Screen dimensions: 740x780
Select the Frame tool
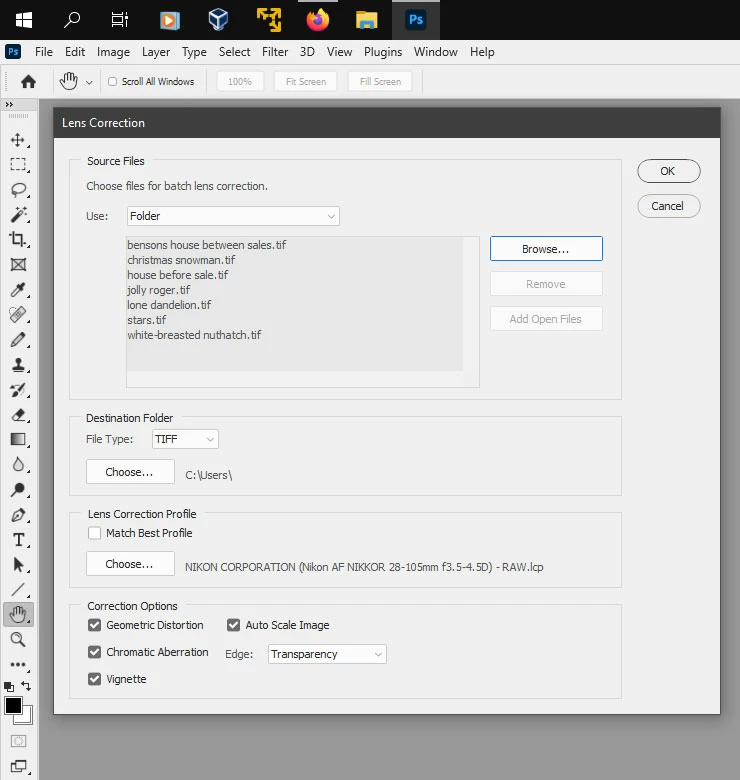coord(18,265)
